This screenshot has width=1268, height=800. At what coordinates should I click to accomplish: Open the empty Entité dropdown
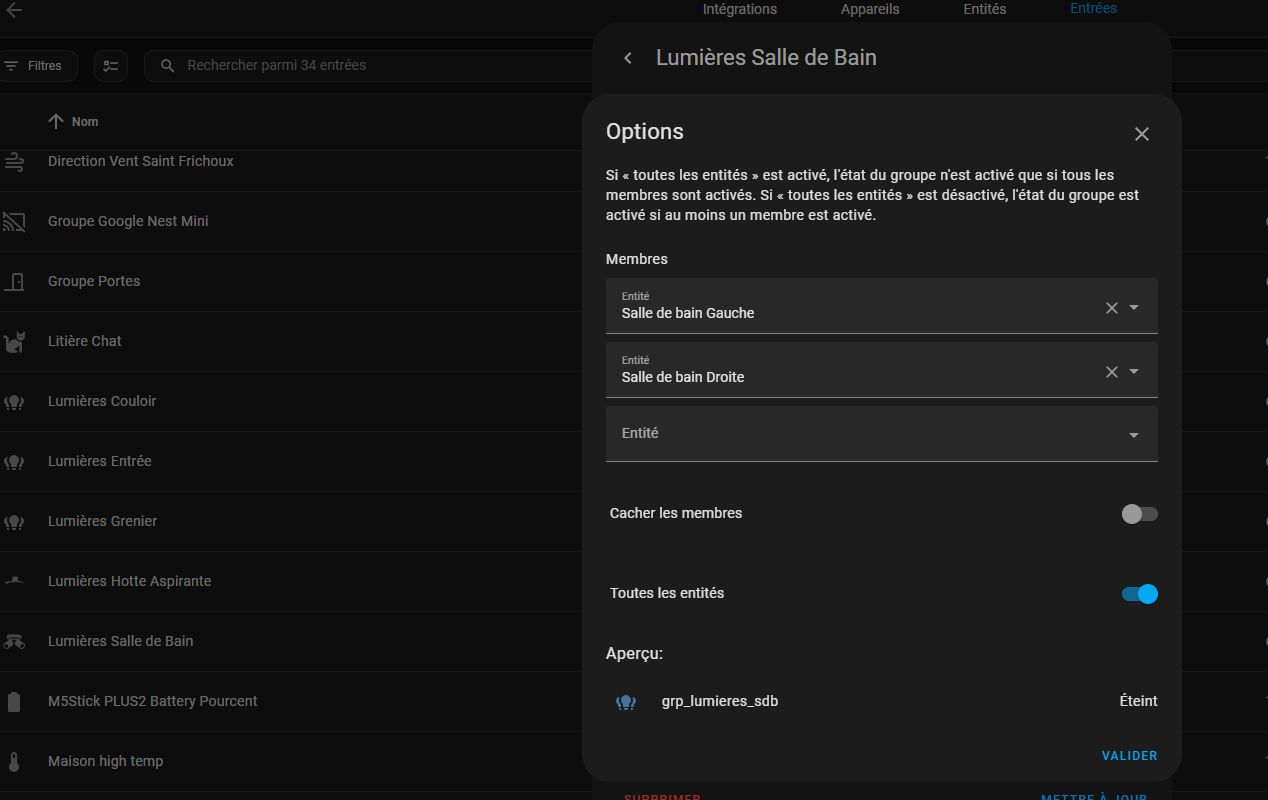(x=882, y=434)
